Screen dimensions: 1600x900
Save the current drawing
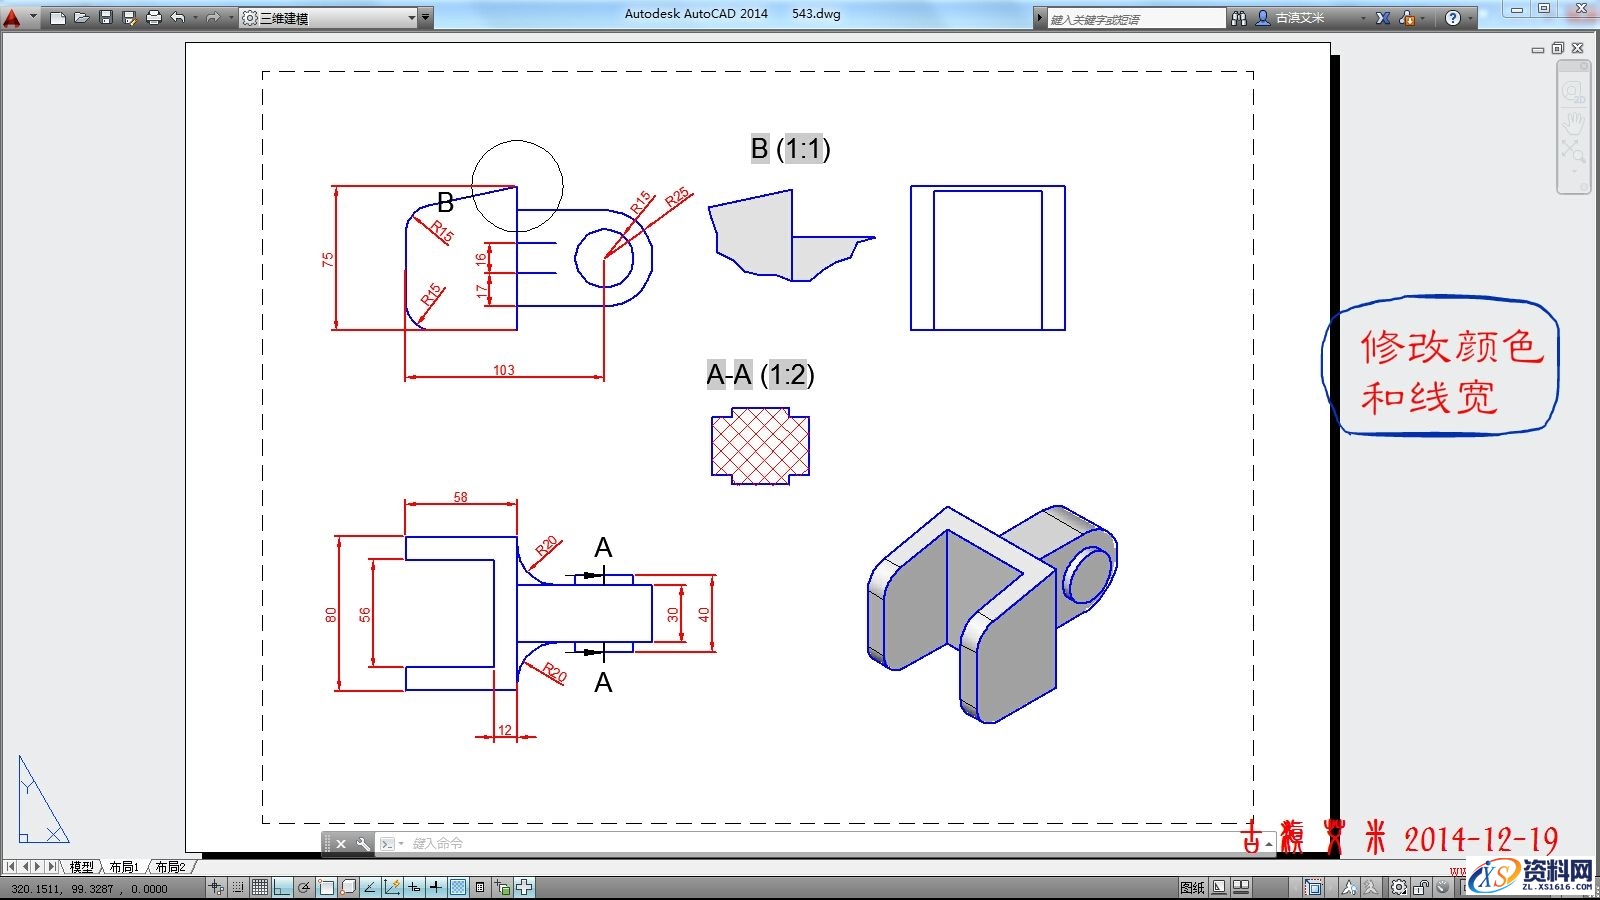(107, 17)
